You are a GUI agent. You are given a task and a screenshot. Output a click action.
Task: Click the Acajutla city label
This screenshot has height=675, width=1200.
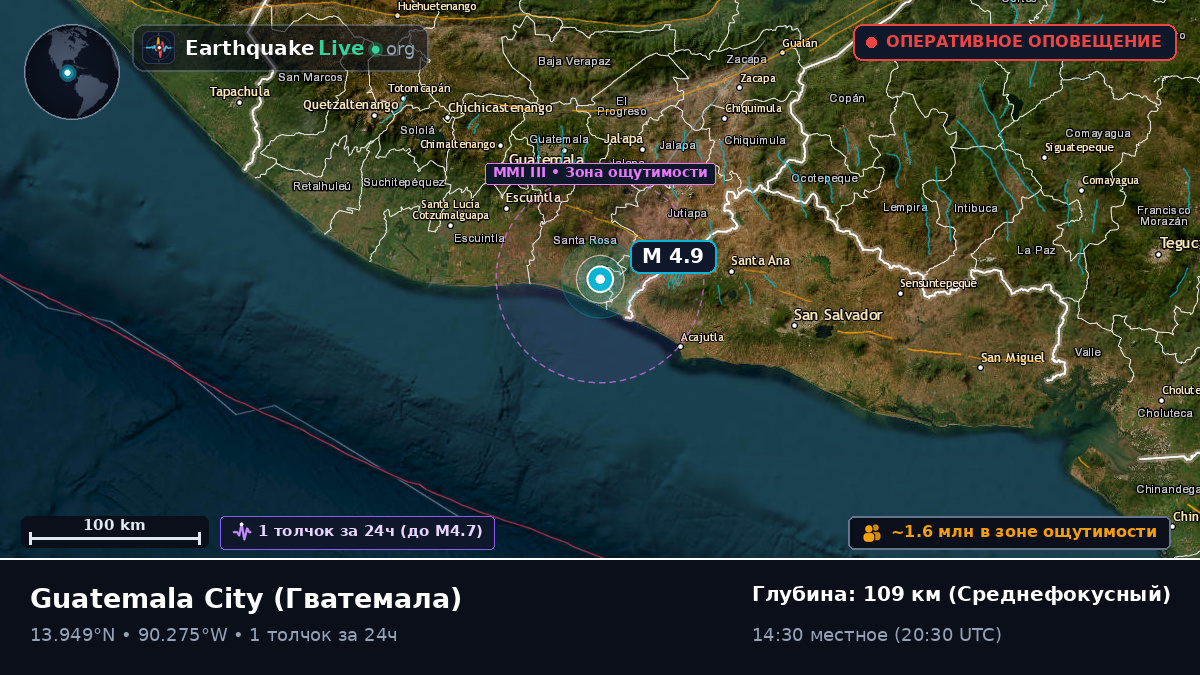701,337
